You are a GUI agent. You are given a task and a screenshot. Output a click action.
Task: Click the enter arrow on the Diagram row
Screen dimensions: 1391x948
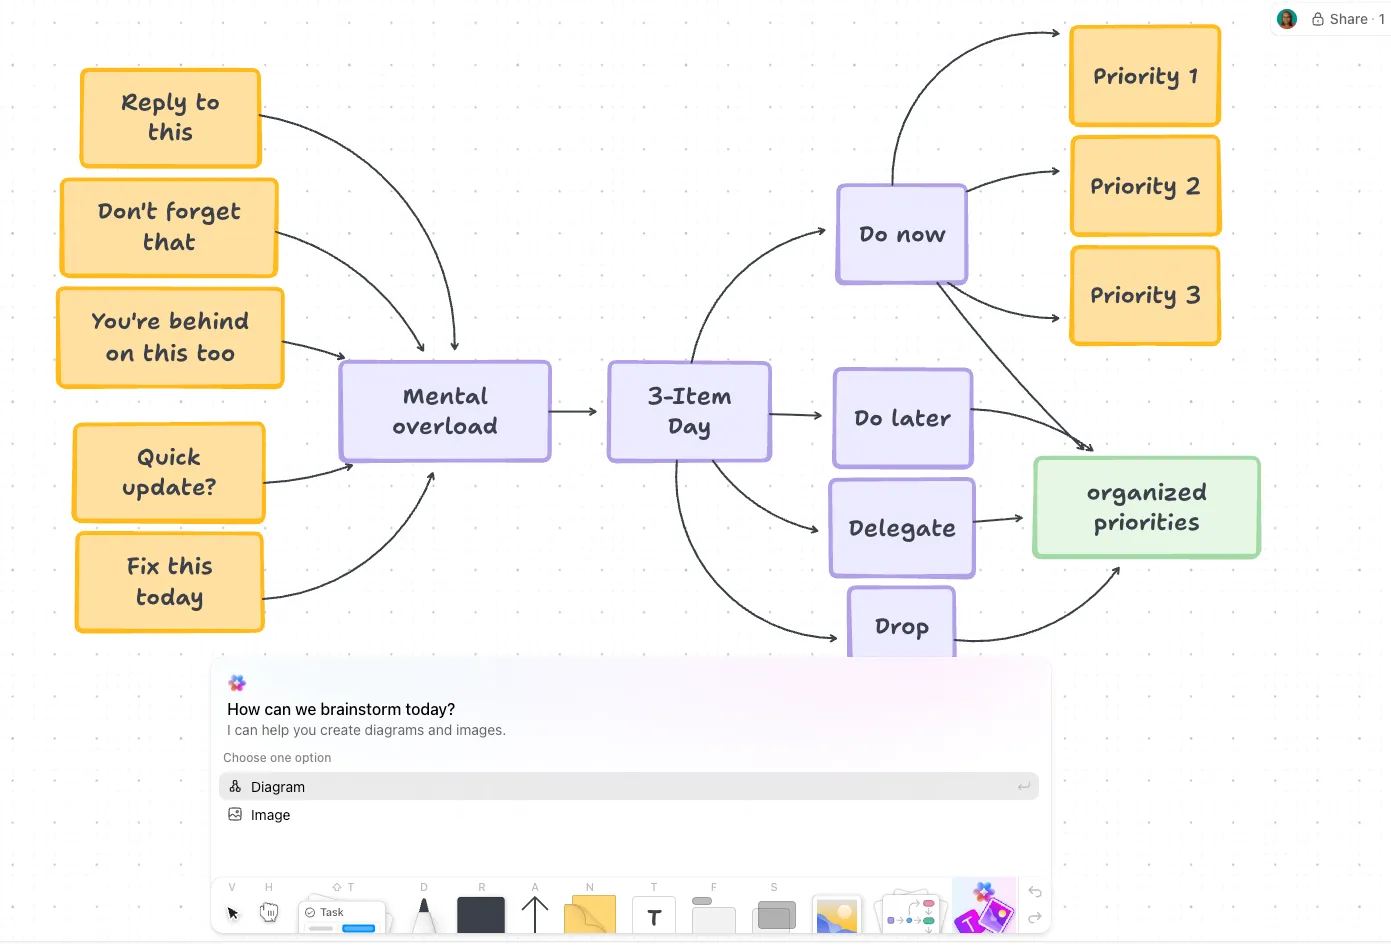[1024, 787]
